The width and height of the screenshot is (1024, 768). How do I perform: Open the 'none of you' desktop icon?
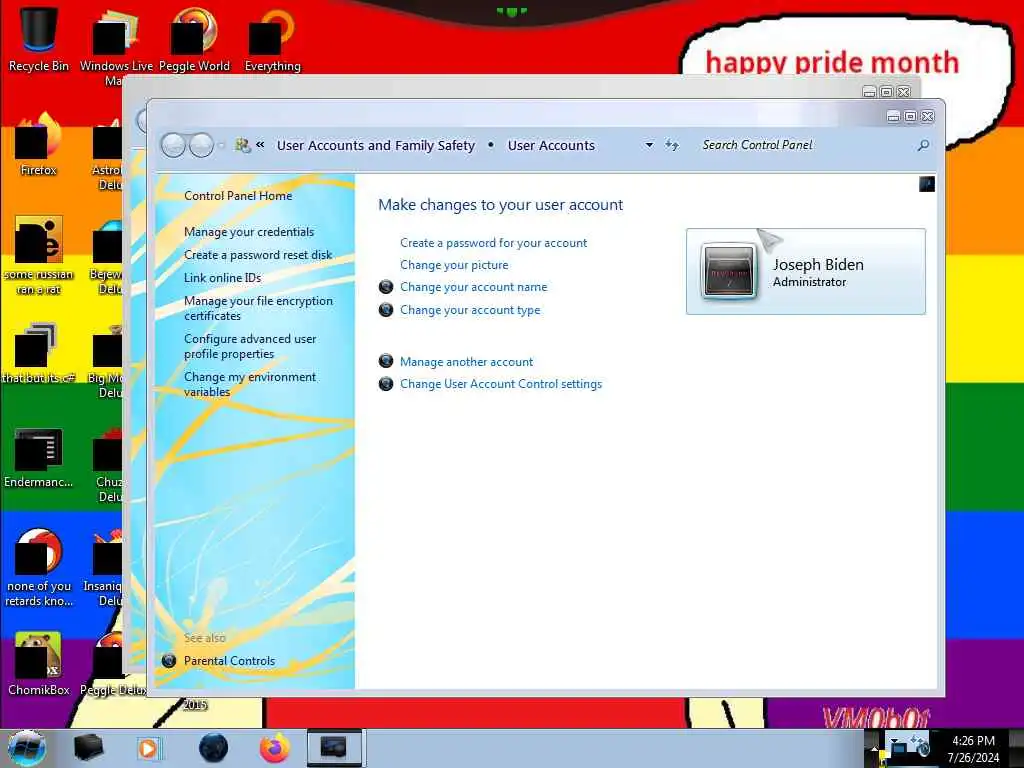point(39,567)
